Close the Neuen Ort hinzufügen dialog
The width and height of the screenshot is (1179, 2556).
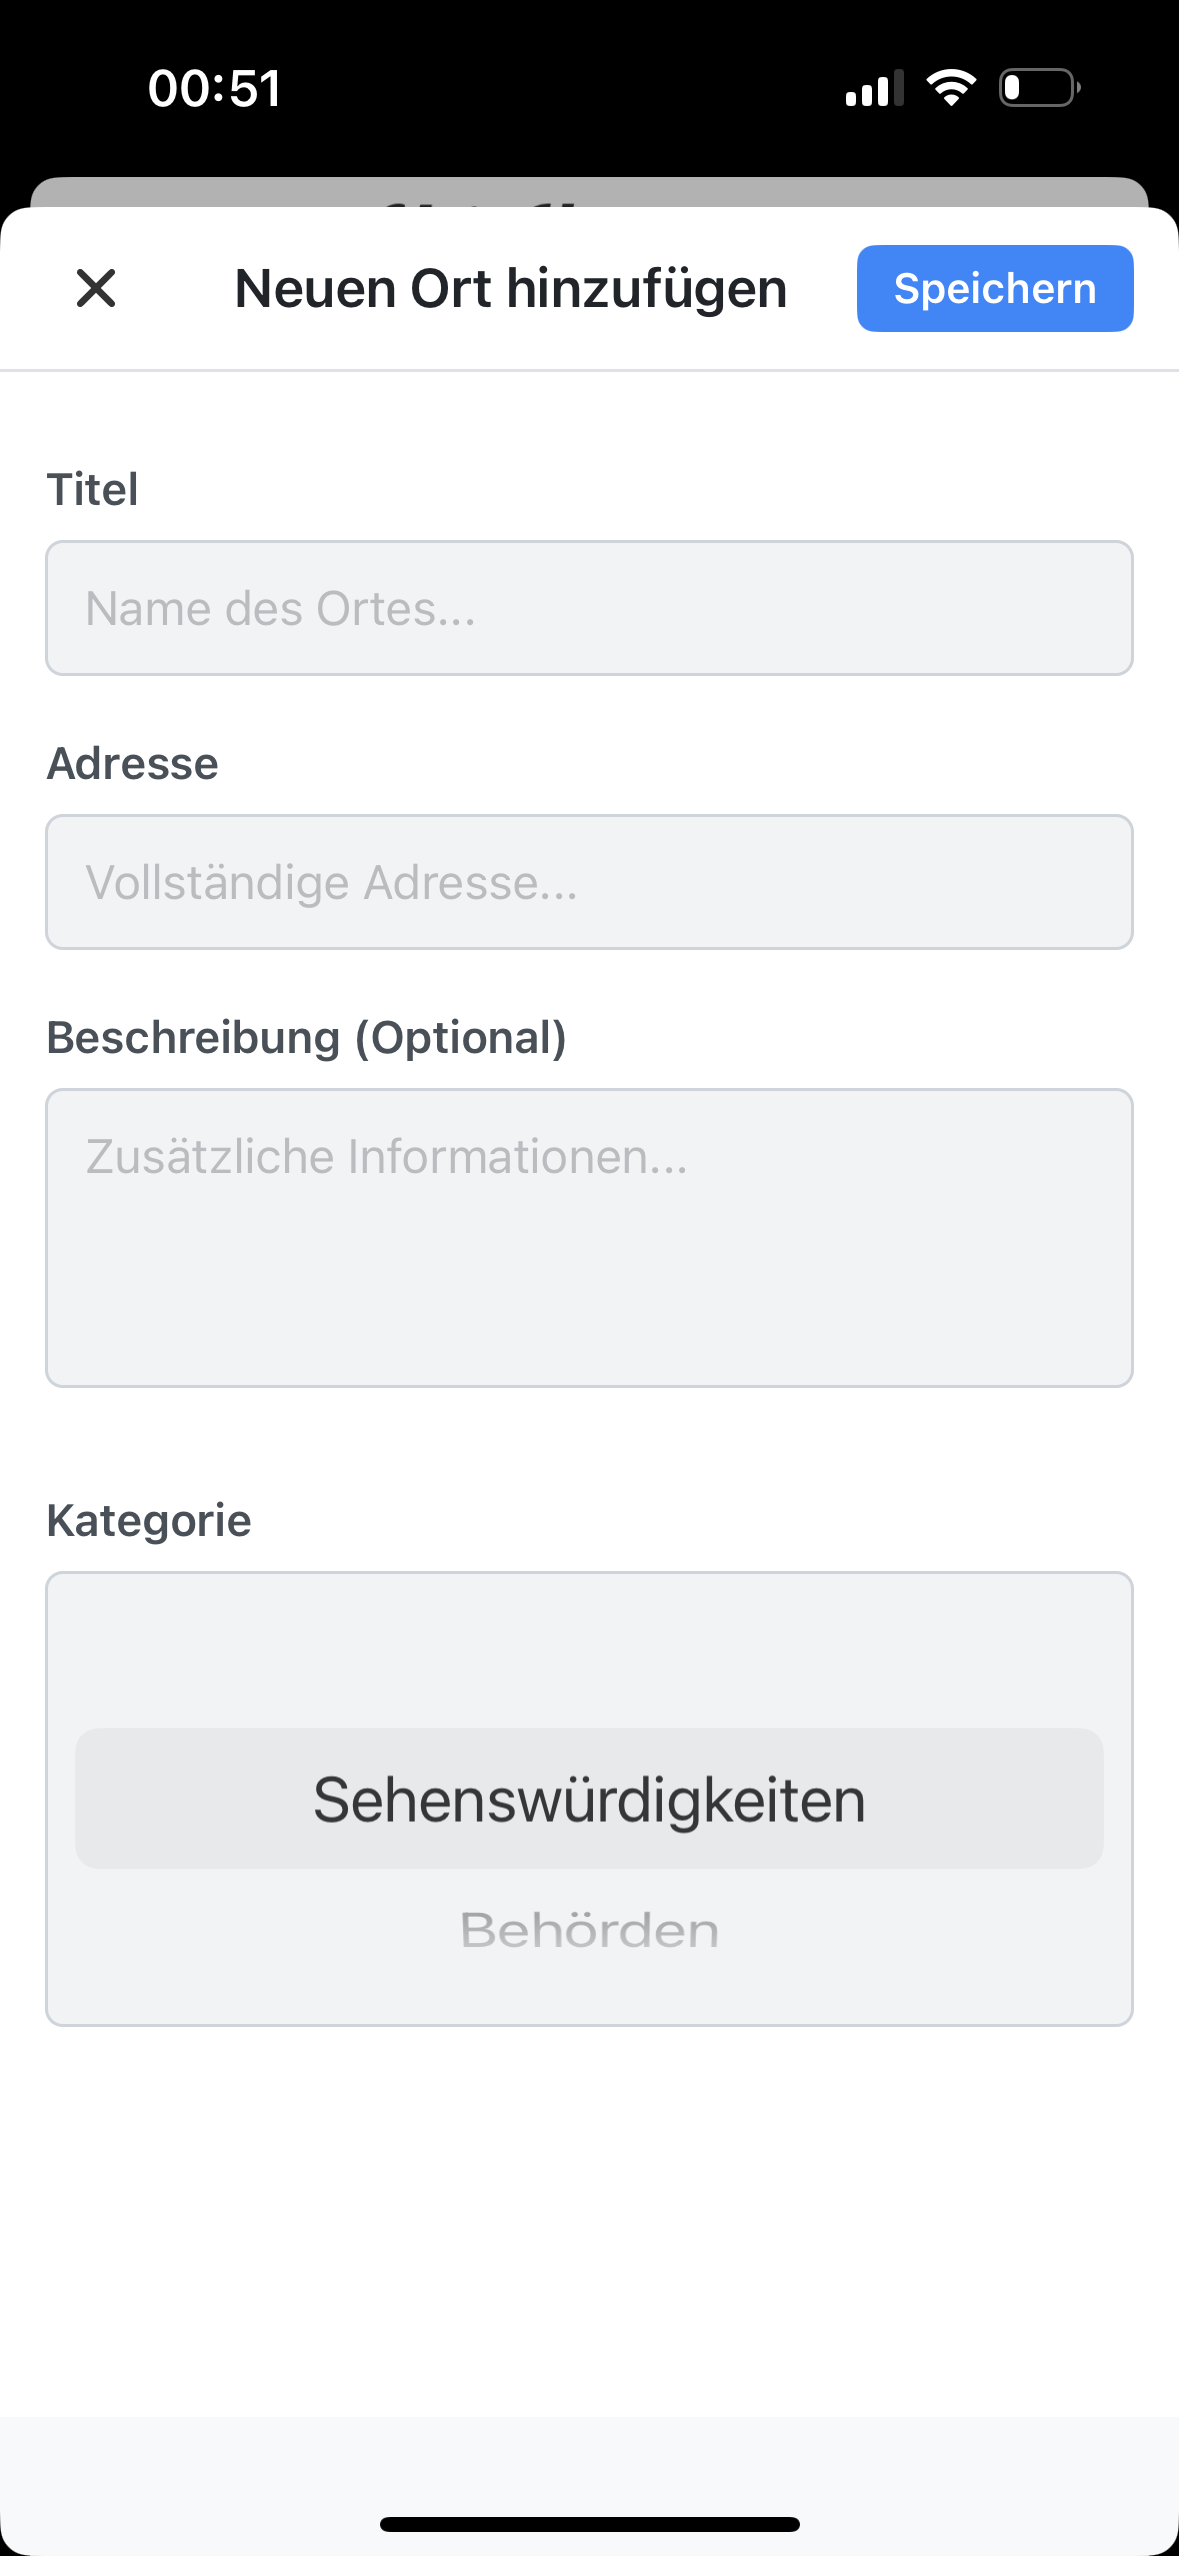tap(96, 288)
